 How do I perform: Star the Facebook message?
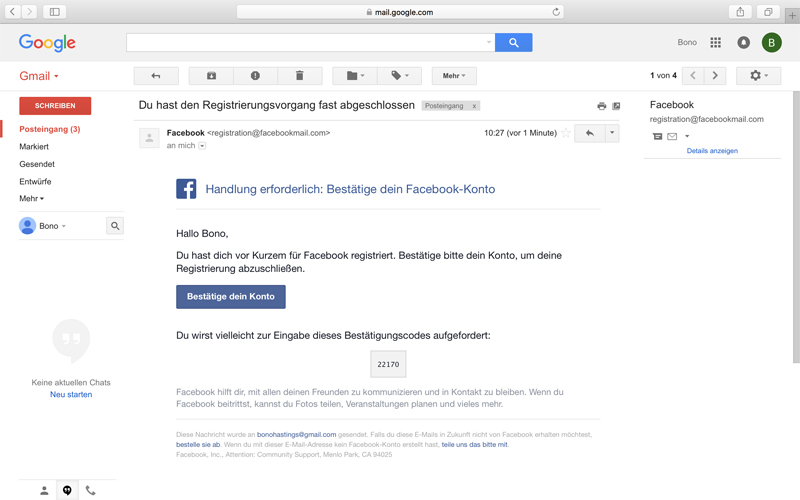[566, 133]
